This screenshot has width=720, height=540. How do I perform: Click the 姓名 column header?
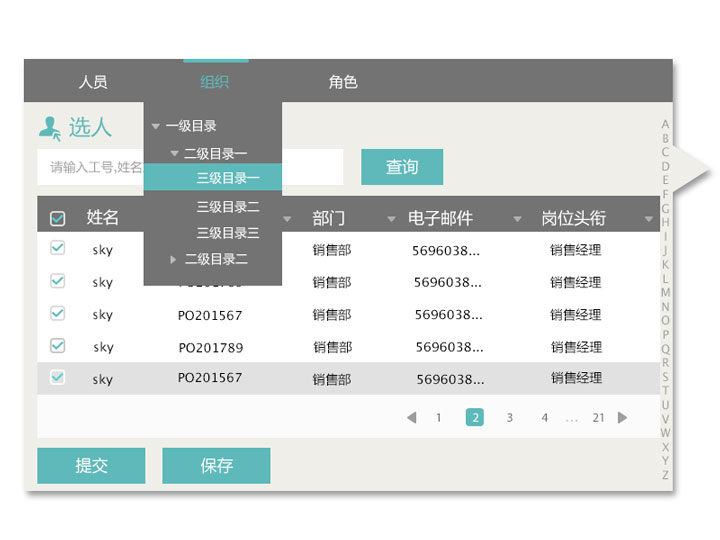click(x=102, y=217)
